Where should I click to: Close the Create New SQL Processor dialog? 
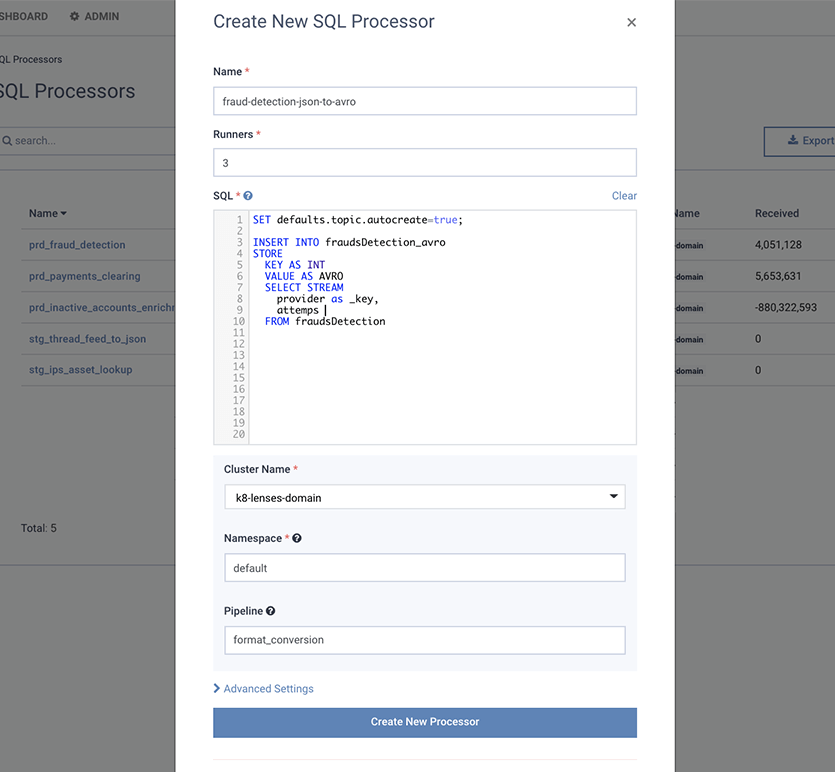(631, 21)
